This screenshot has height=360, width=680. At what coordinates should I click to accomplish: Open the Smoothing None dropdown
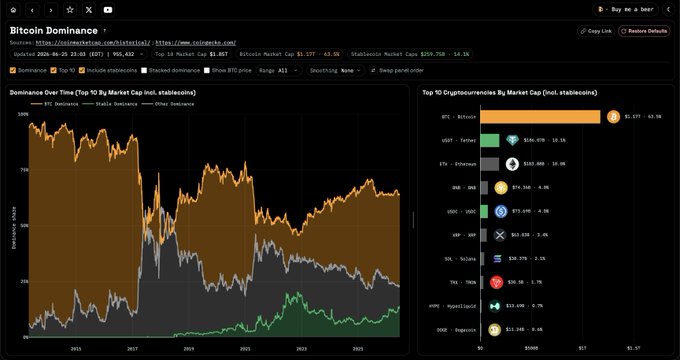click(x=335, y=70)
